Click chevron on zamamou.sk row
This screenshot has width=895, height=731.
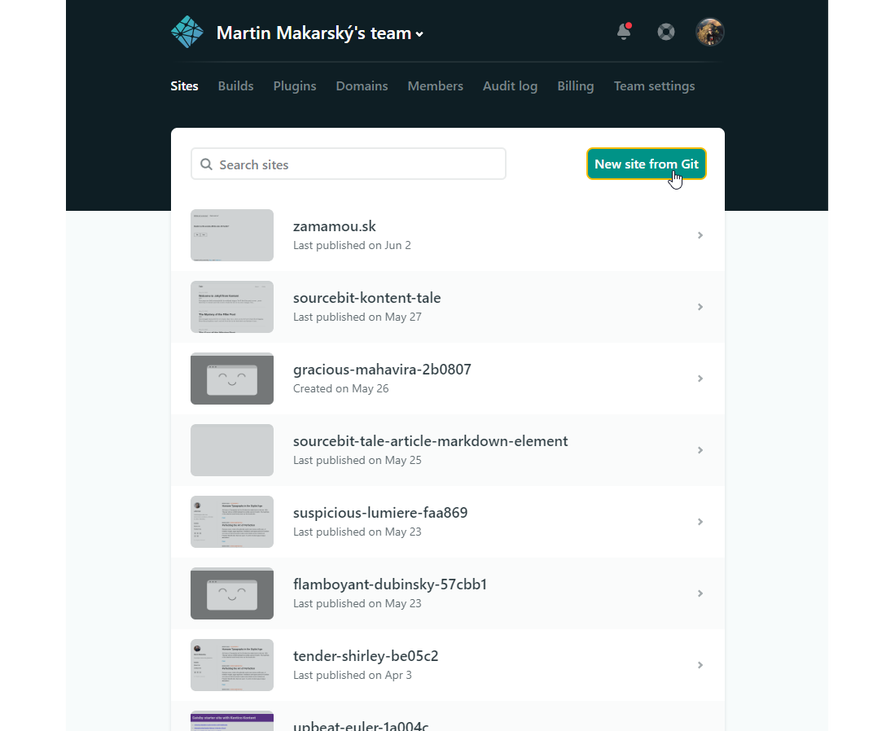pyautogui.click(x=700, y=235)
